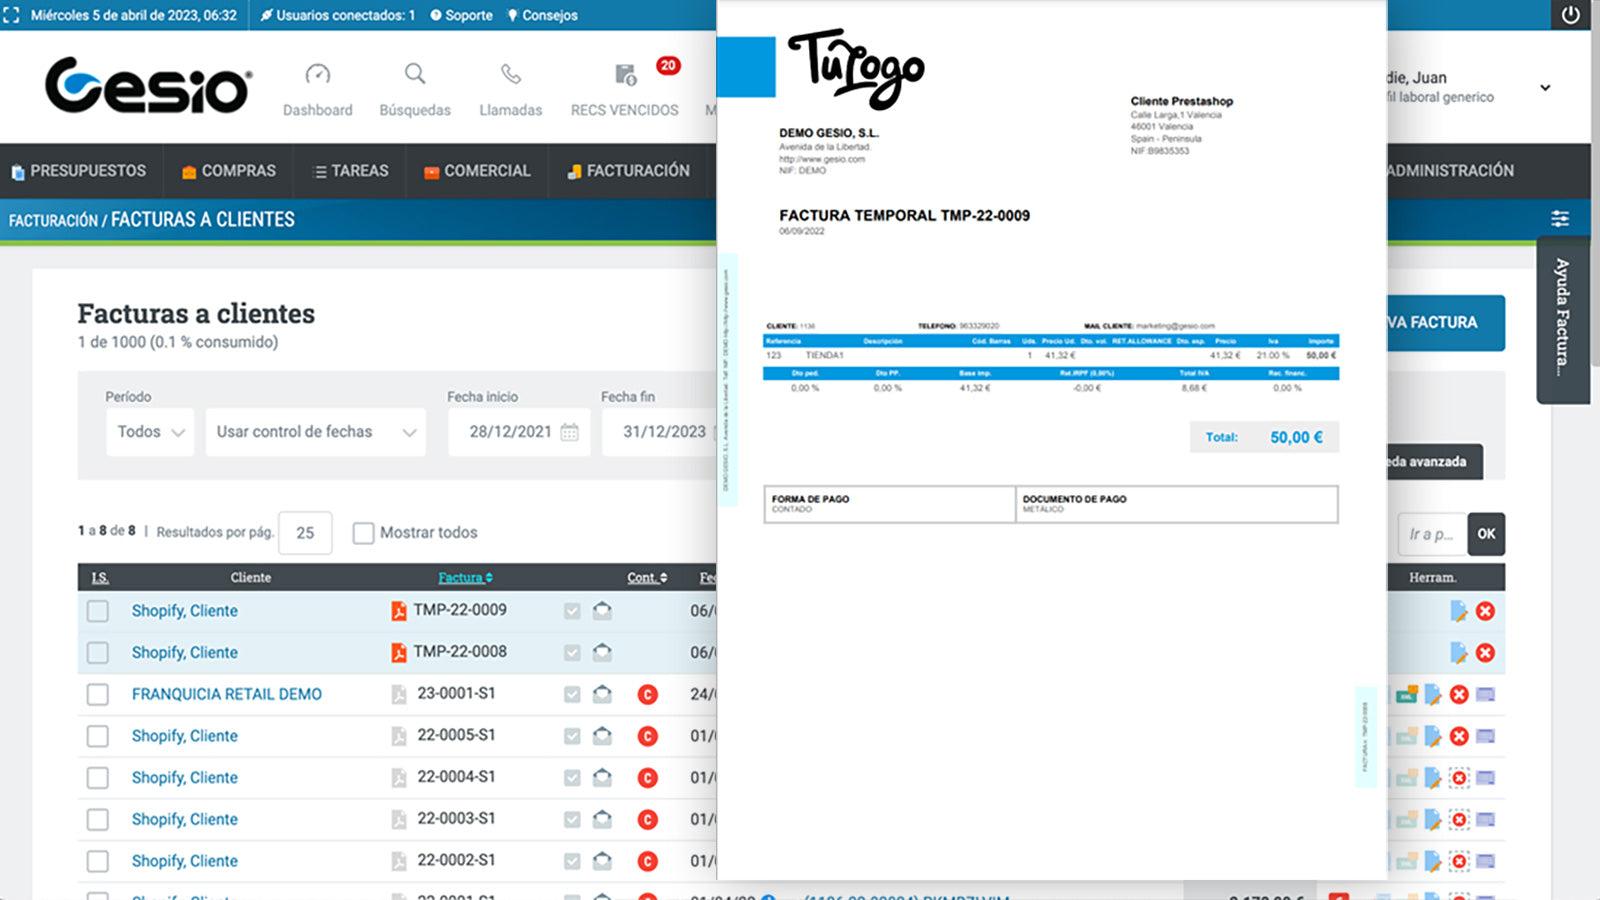1600x900 pixels.
Task: Click Fecha inicio date field 28/12/2021
Action: [x=519, y=432]
